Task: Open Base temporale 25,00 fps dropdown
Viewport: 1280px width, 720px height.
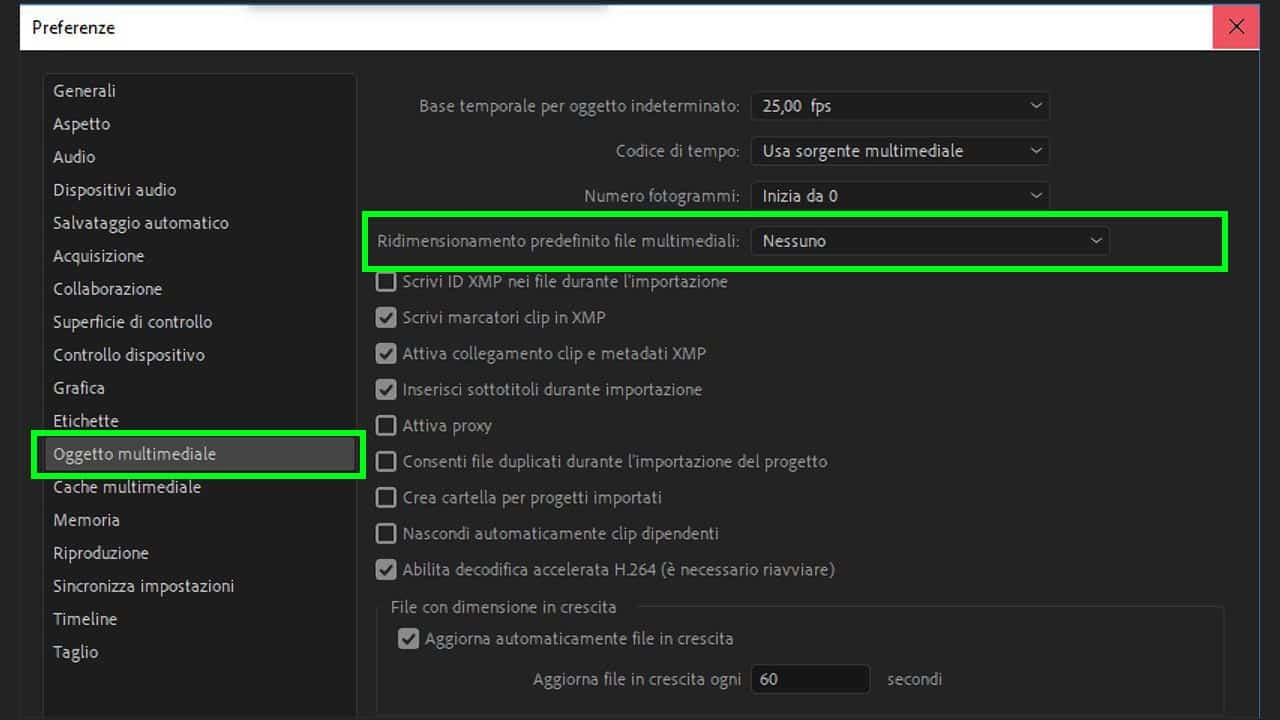Action: click(x=899, y=106)
